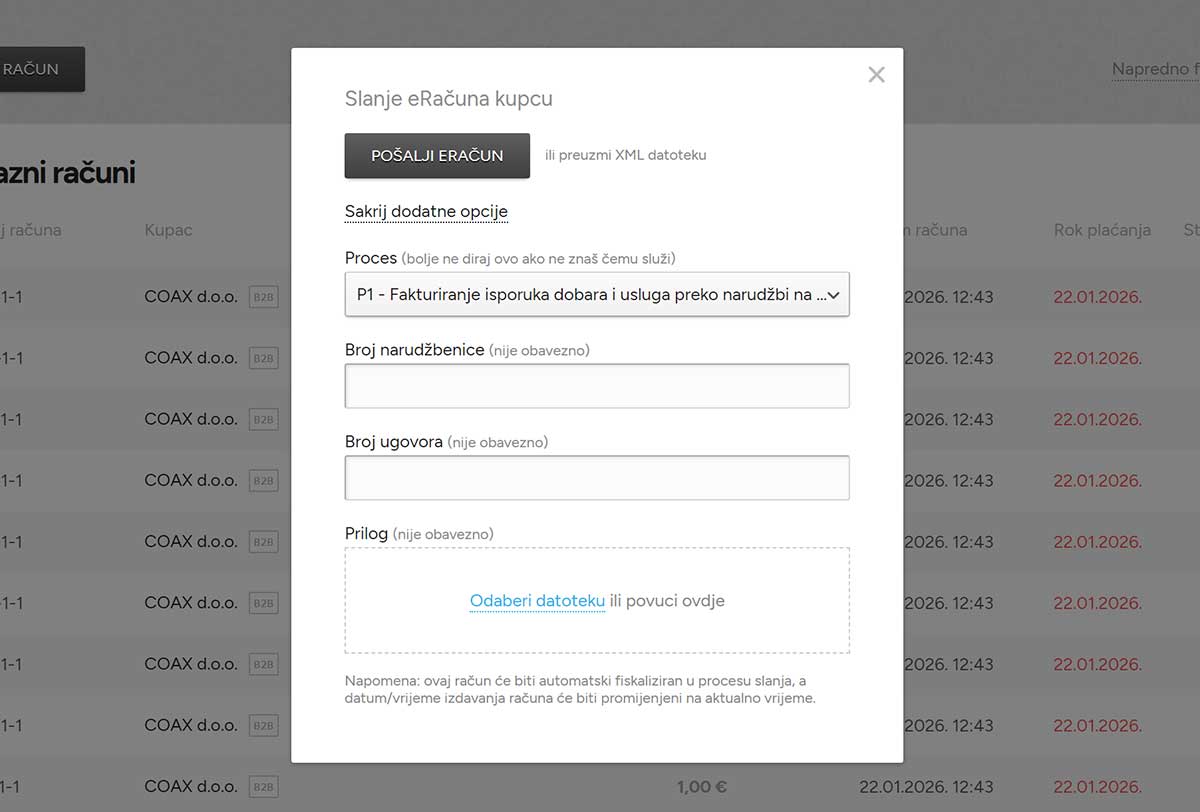
Task: Close the Slanje eRačuna dialog
Action: pos(876,75)
